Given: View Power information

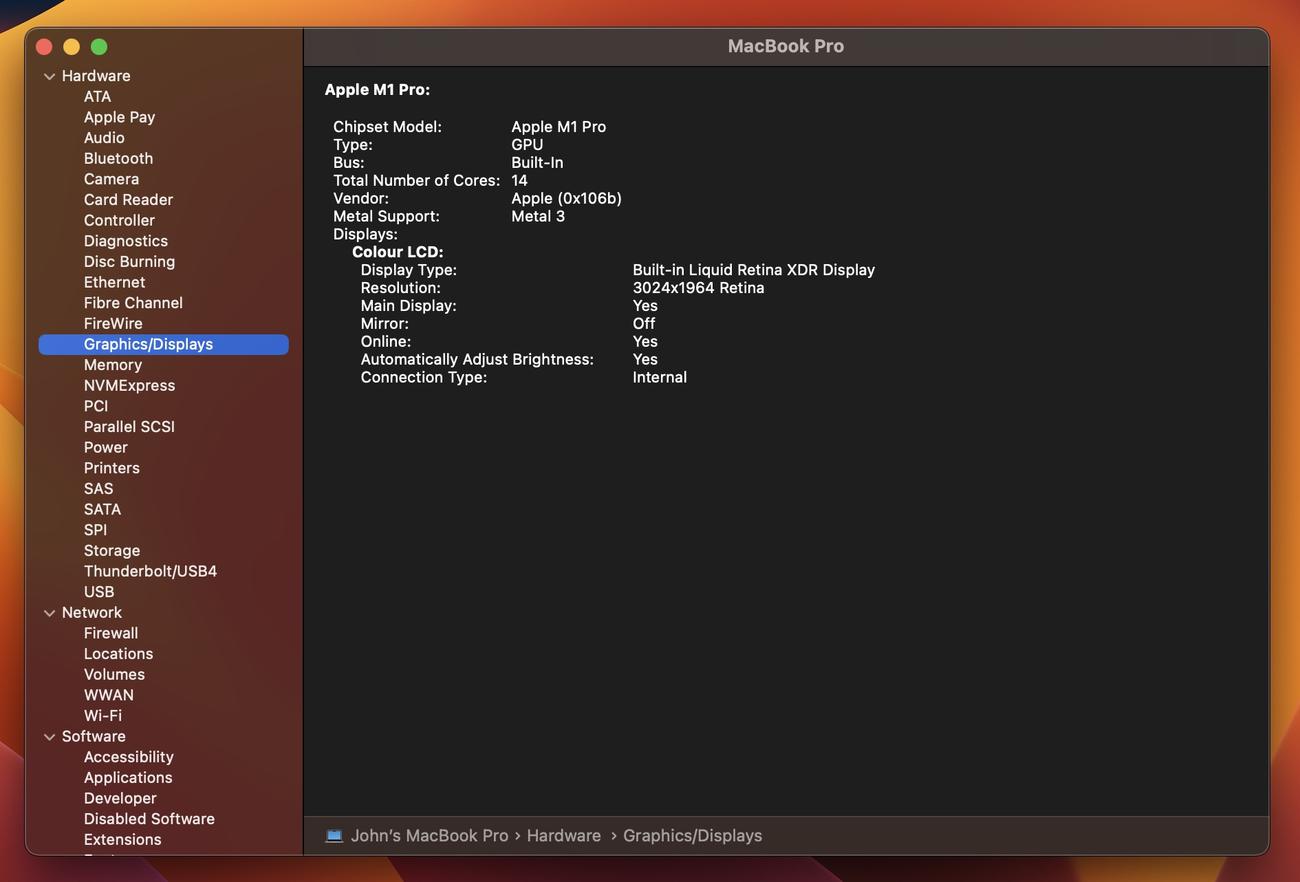Looking at the screenshot, I should tap(106, 448).
